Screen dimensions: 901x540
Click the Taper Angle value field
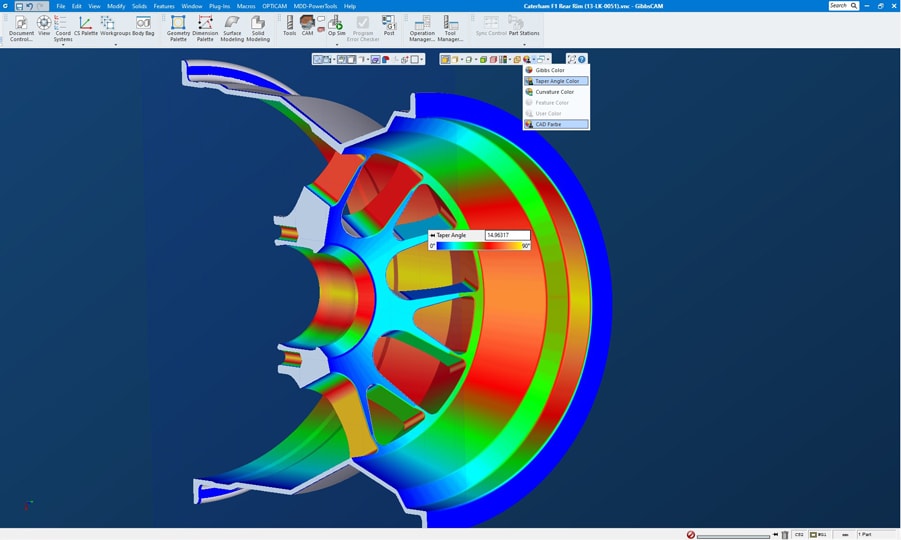507,235
